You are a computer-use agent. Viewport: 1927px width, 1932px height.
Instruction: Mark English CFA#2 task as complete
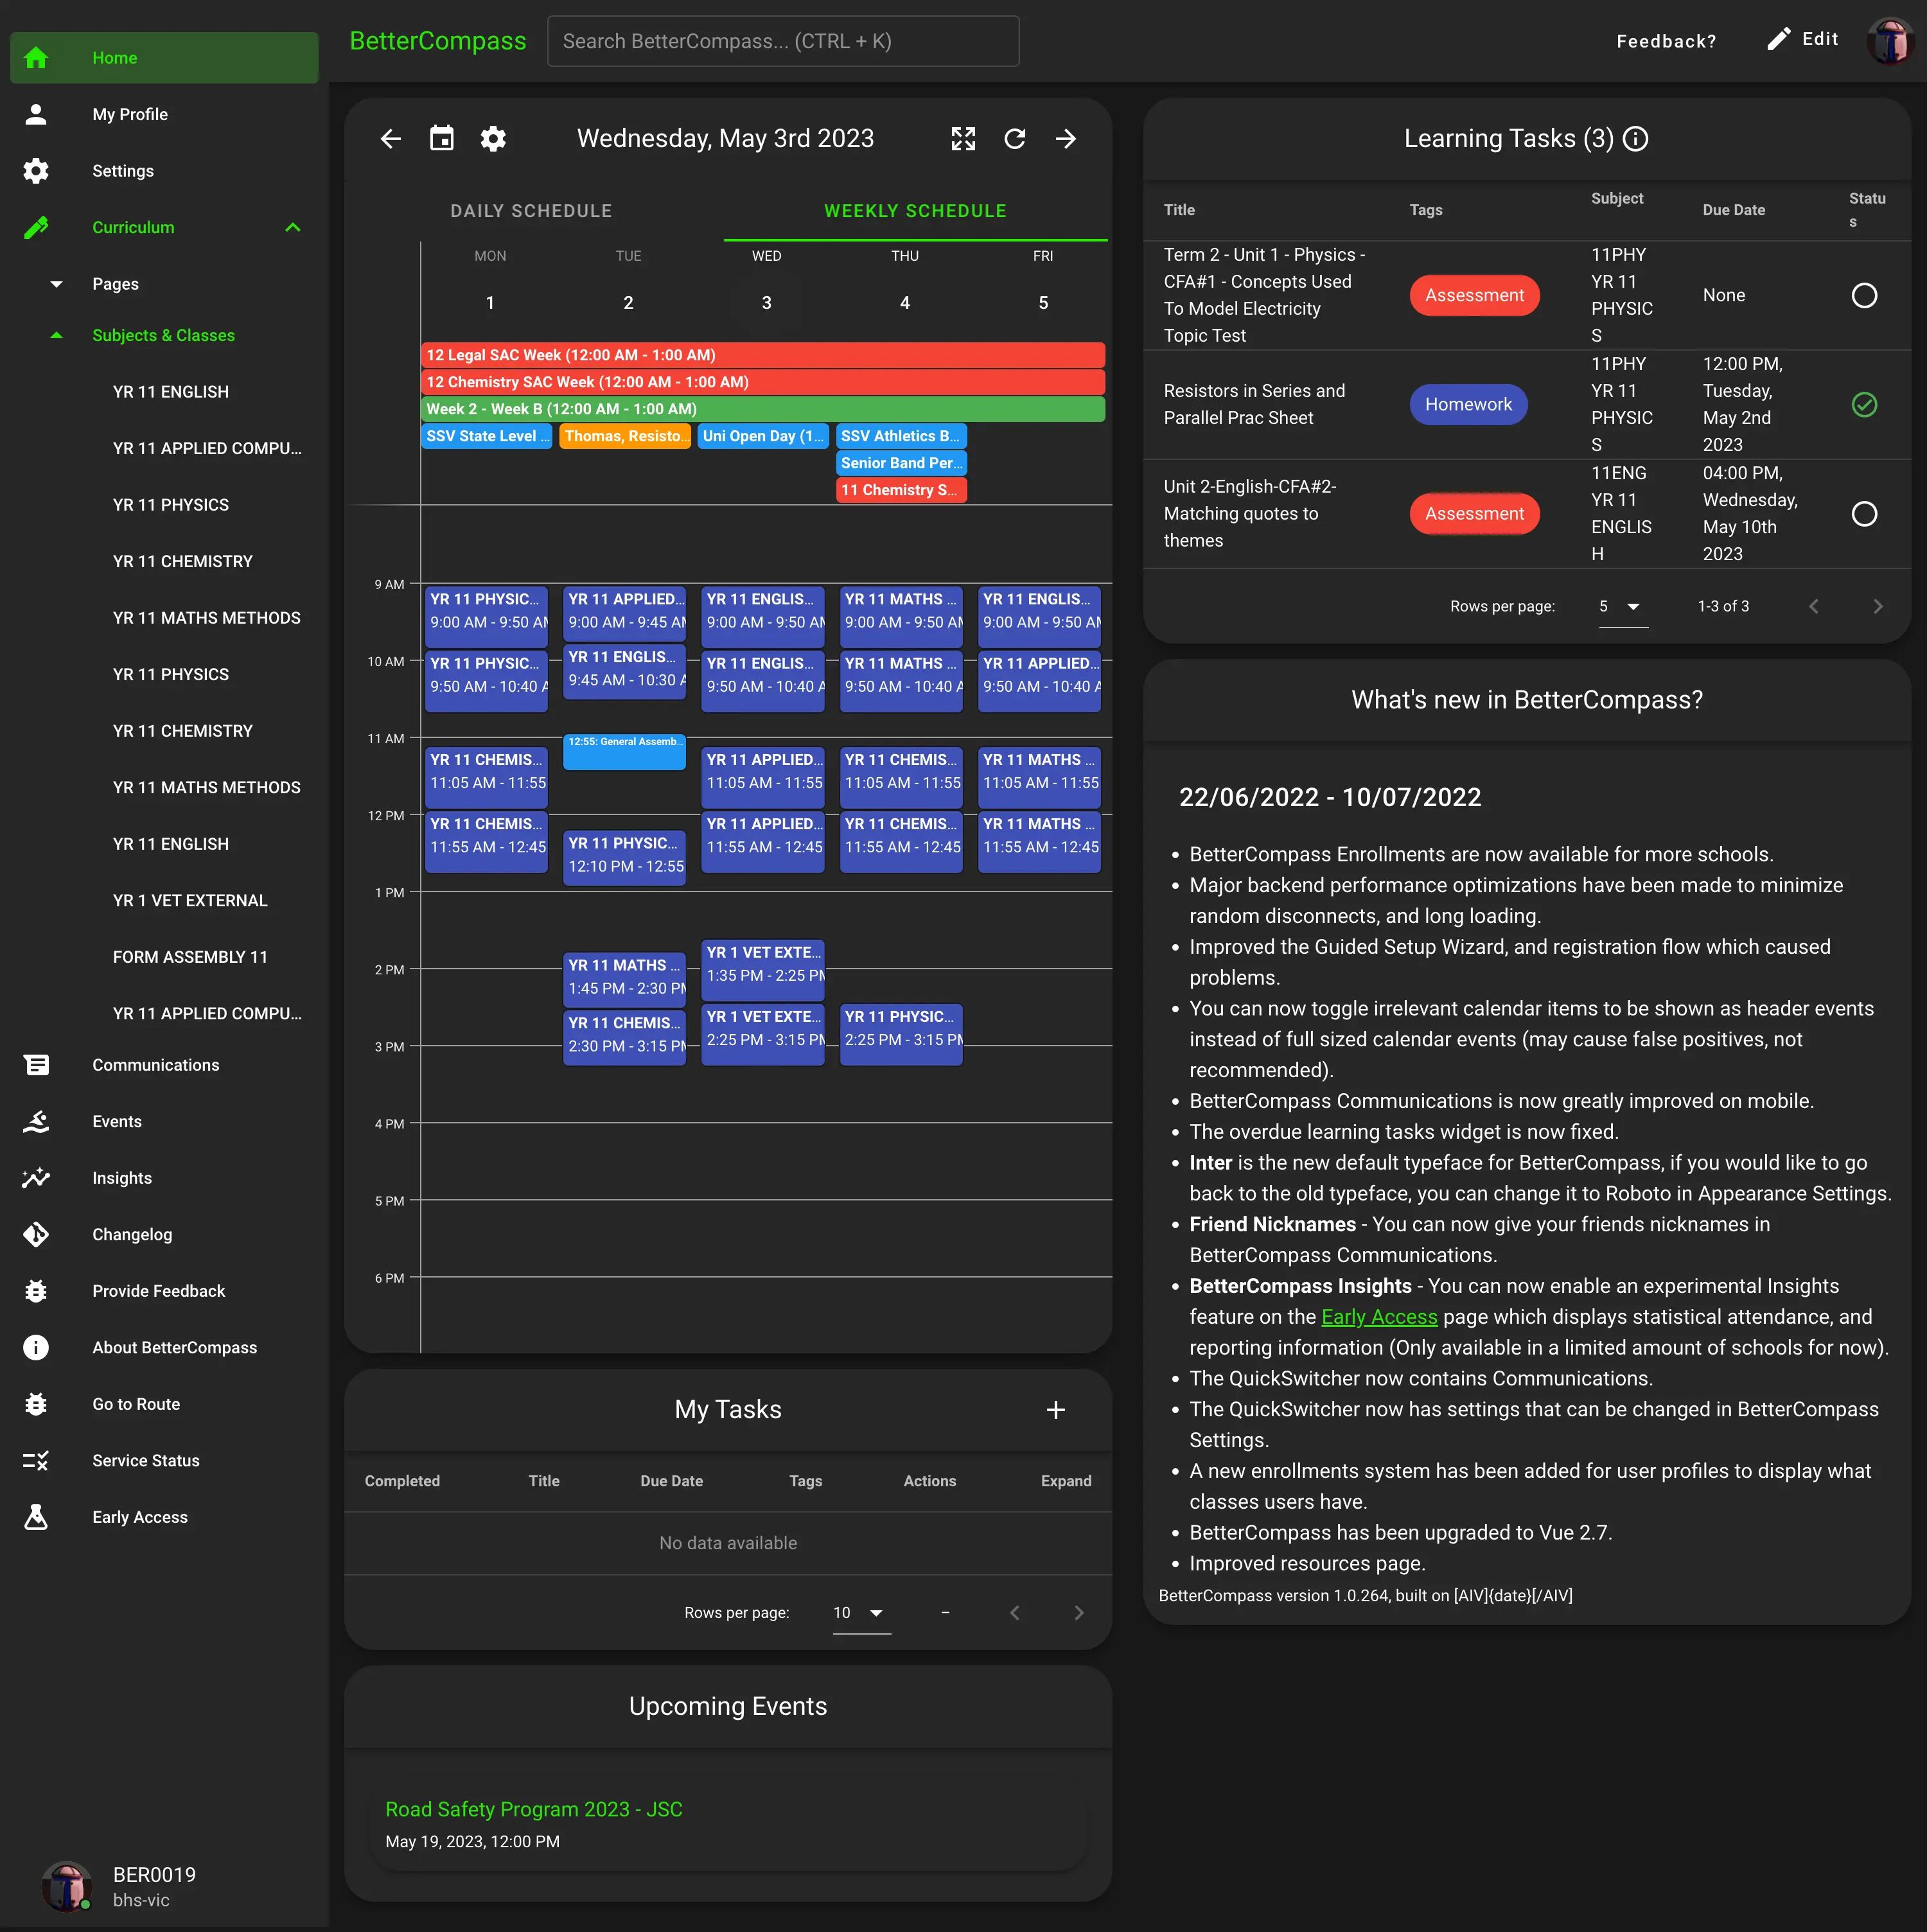pos(1863,514)
